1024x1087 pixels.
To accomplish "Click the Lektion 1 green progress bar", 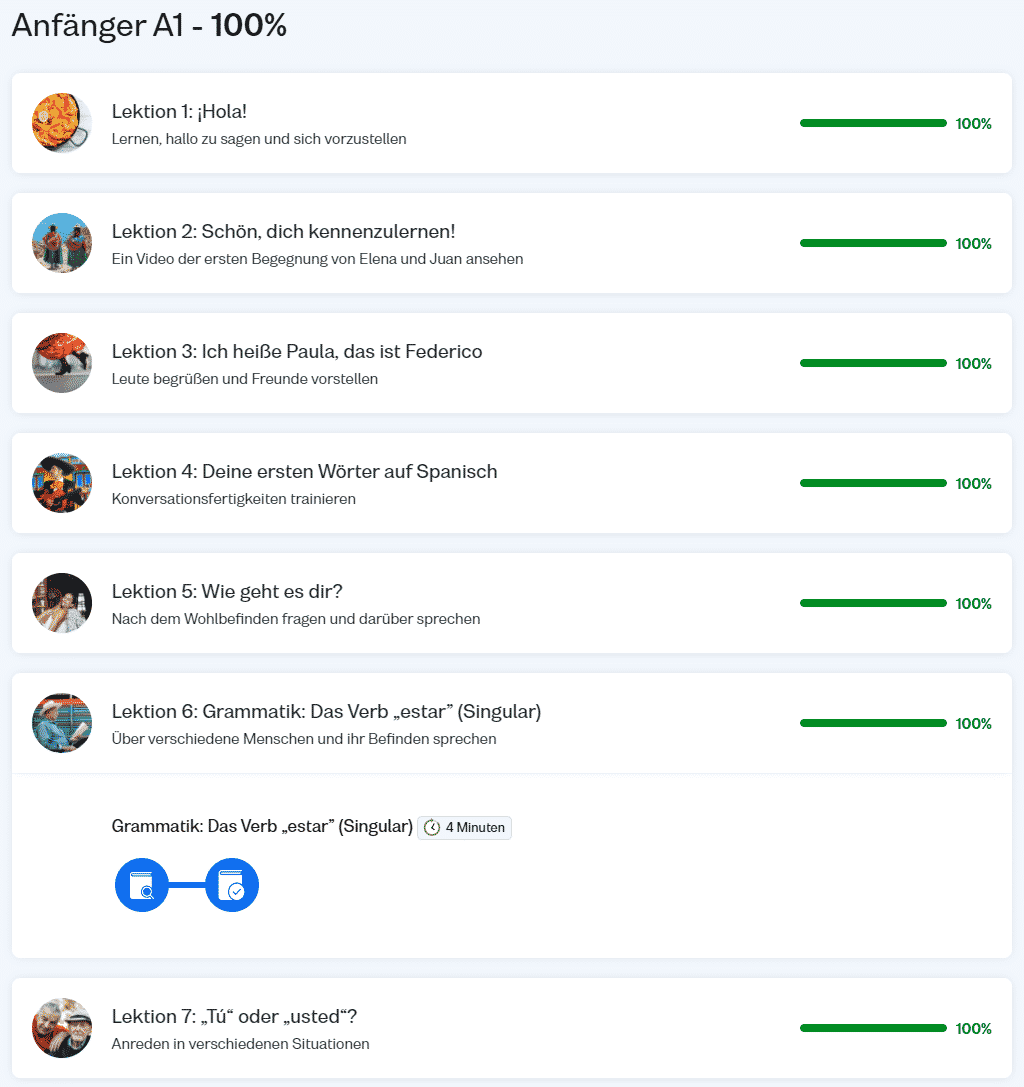I will [x=873, y=123].
